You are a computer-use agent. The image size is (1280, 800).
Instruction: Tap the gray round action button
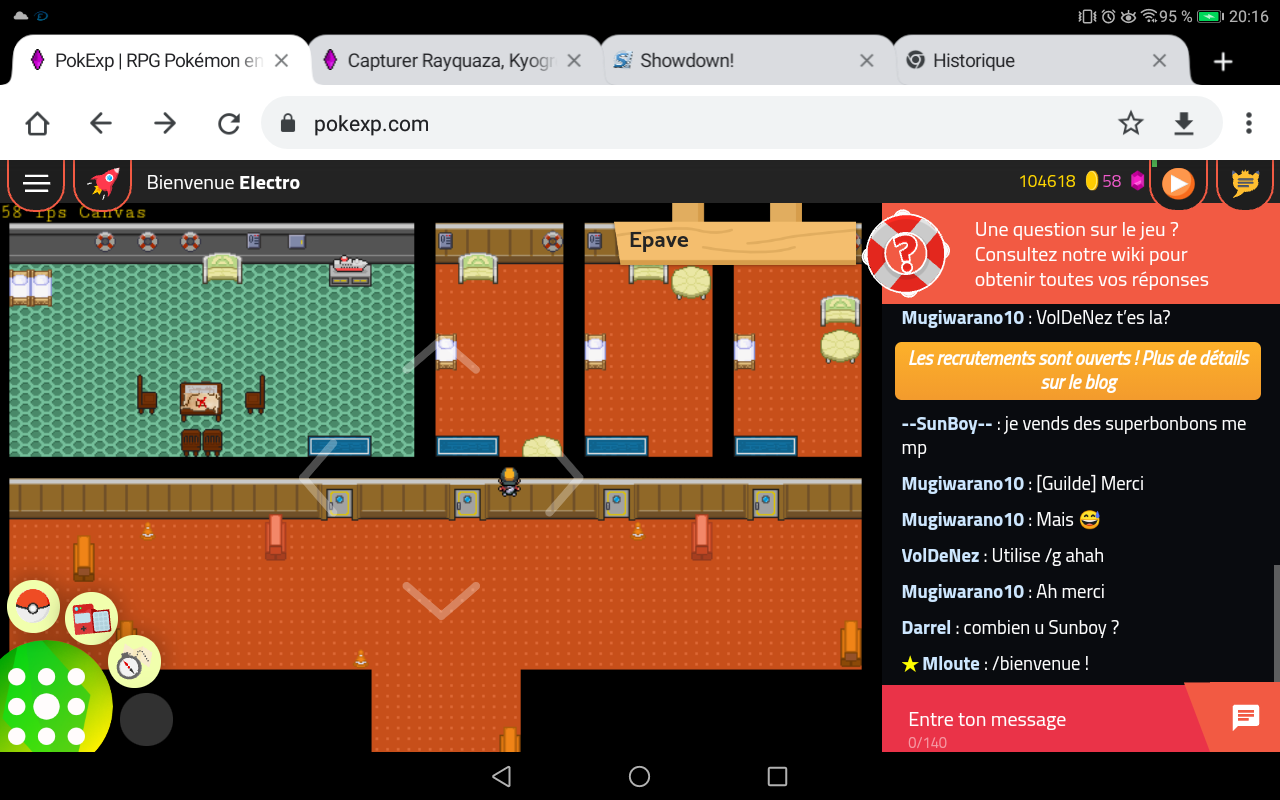[x=146, y=719]
